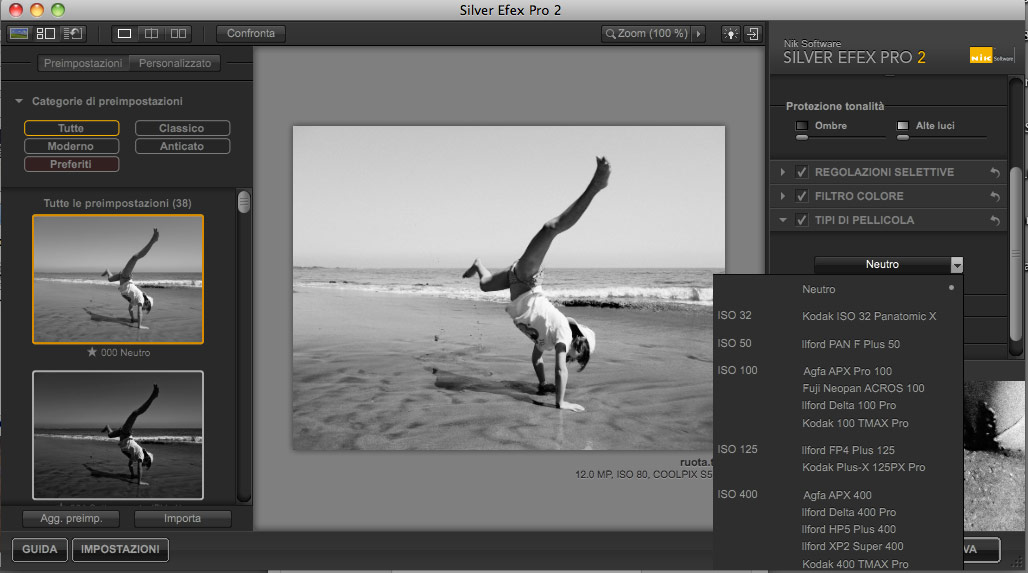The image size is (1028, 573).
Task: Choose Ilford FP4 Plus 125
Action: (848, 450)
